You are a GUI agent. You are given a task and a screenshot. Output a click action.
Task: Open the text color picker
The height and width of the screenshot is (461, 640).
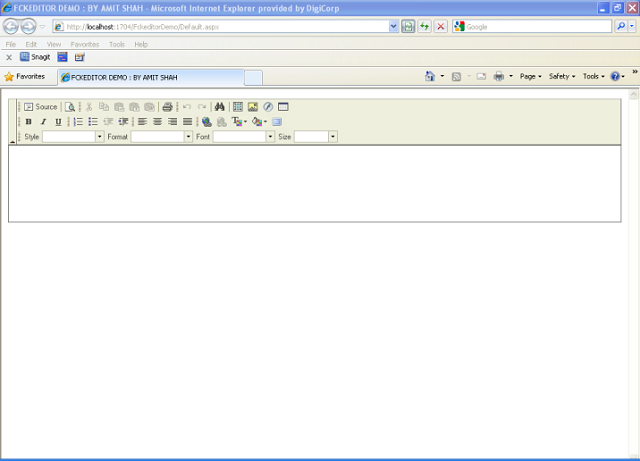tap(239, 122)
